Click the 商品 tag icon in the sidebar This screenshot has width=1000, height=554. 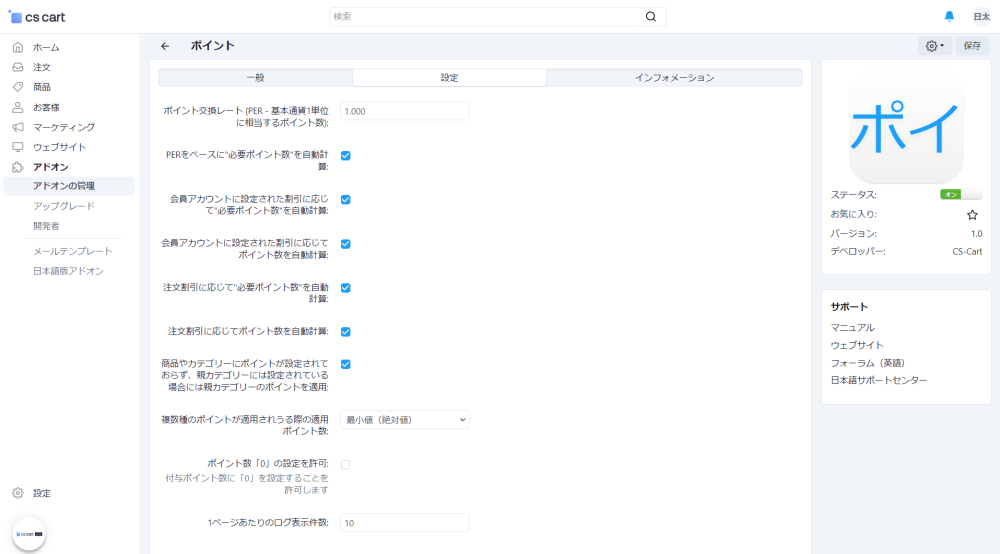click(x=18, y=87)
